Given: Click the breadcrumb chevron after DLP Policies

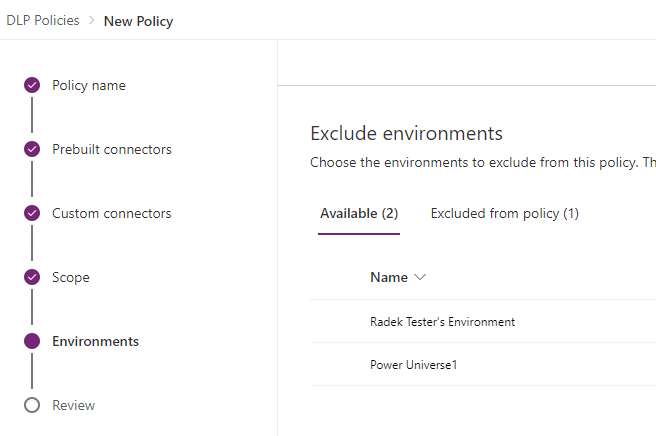Looking at the screenshot, I should click(92, 20).
